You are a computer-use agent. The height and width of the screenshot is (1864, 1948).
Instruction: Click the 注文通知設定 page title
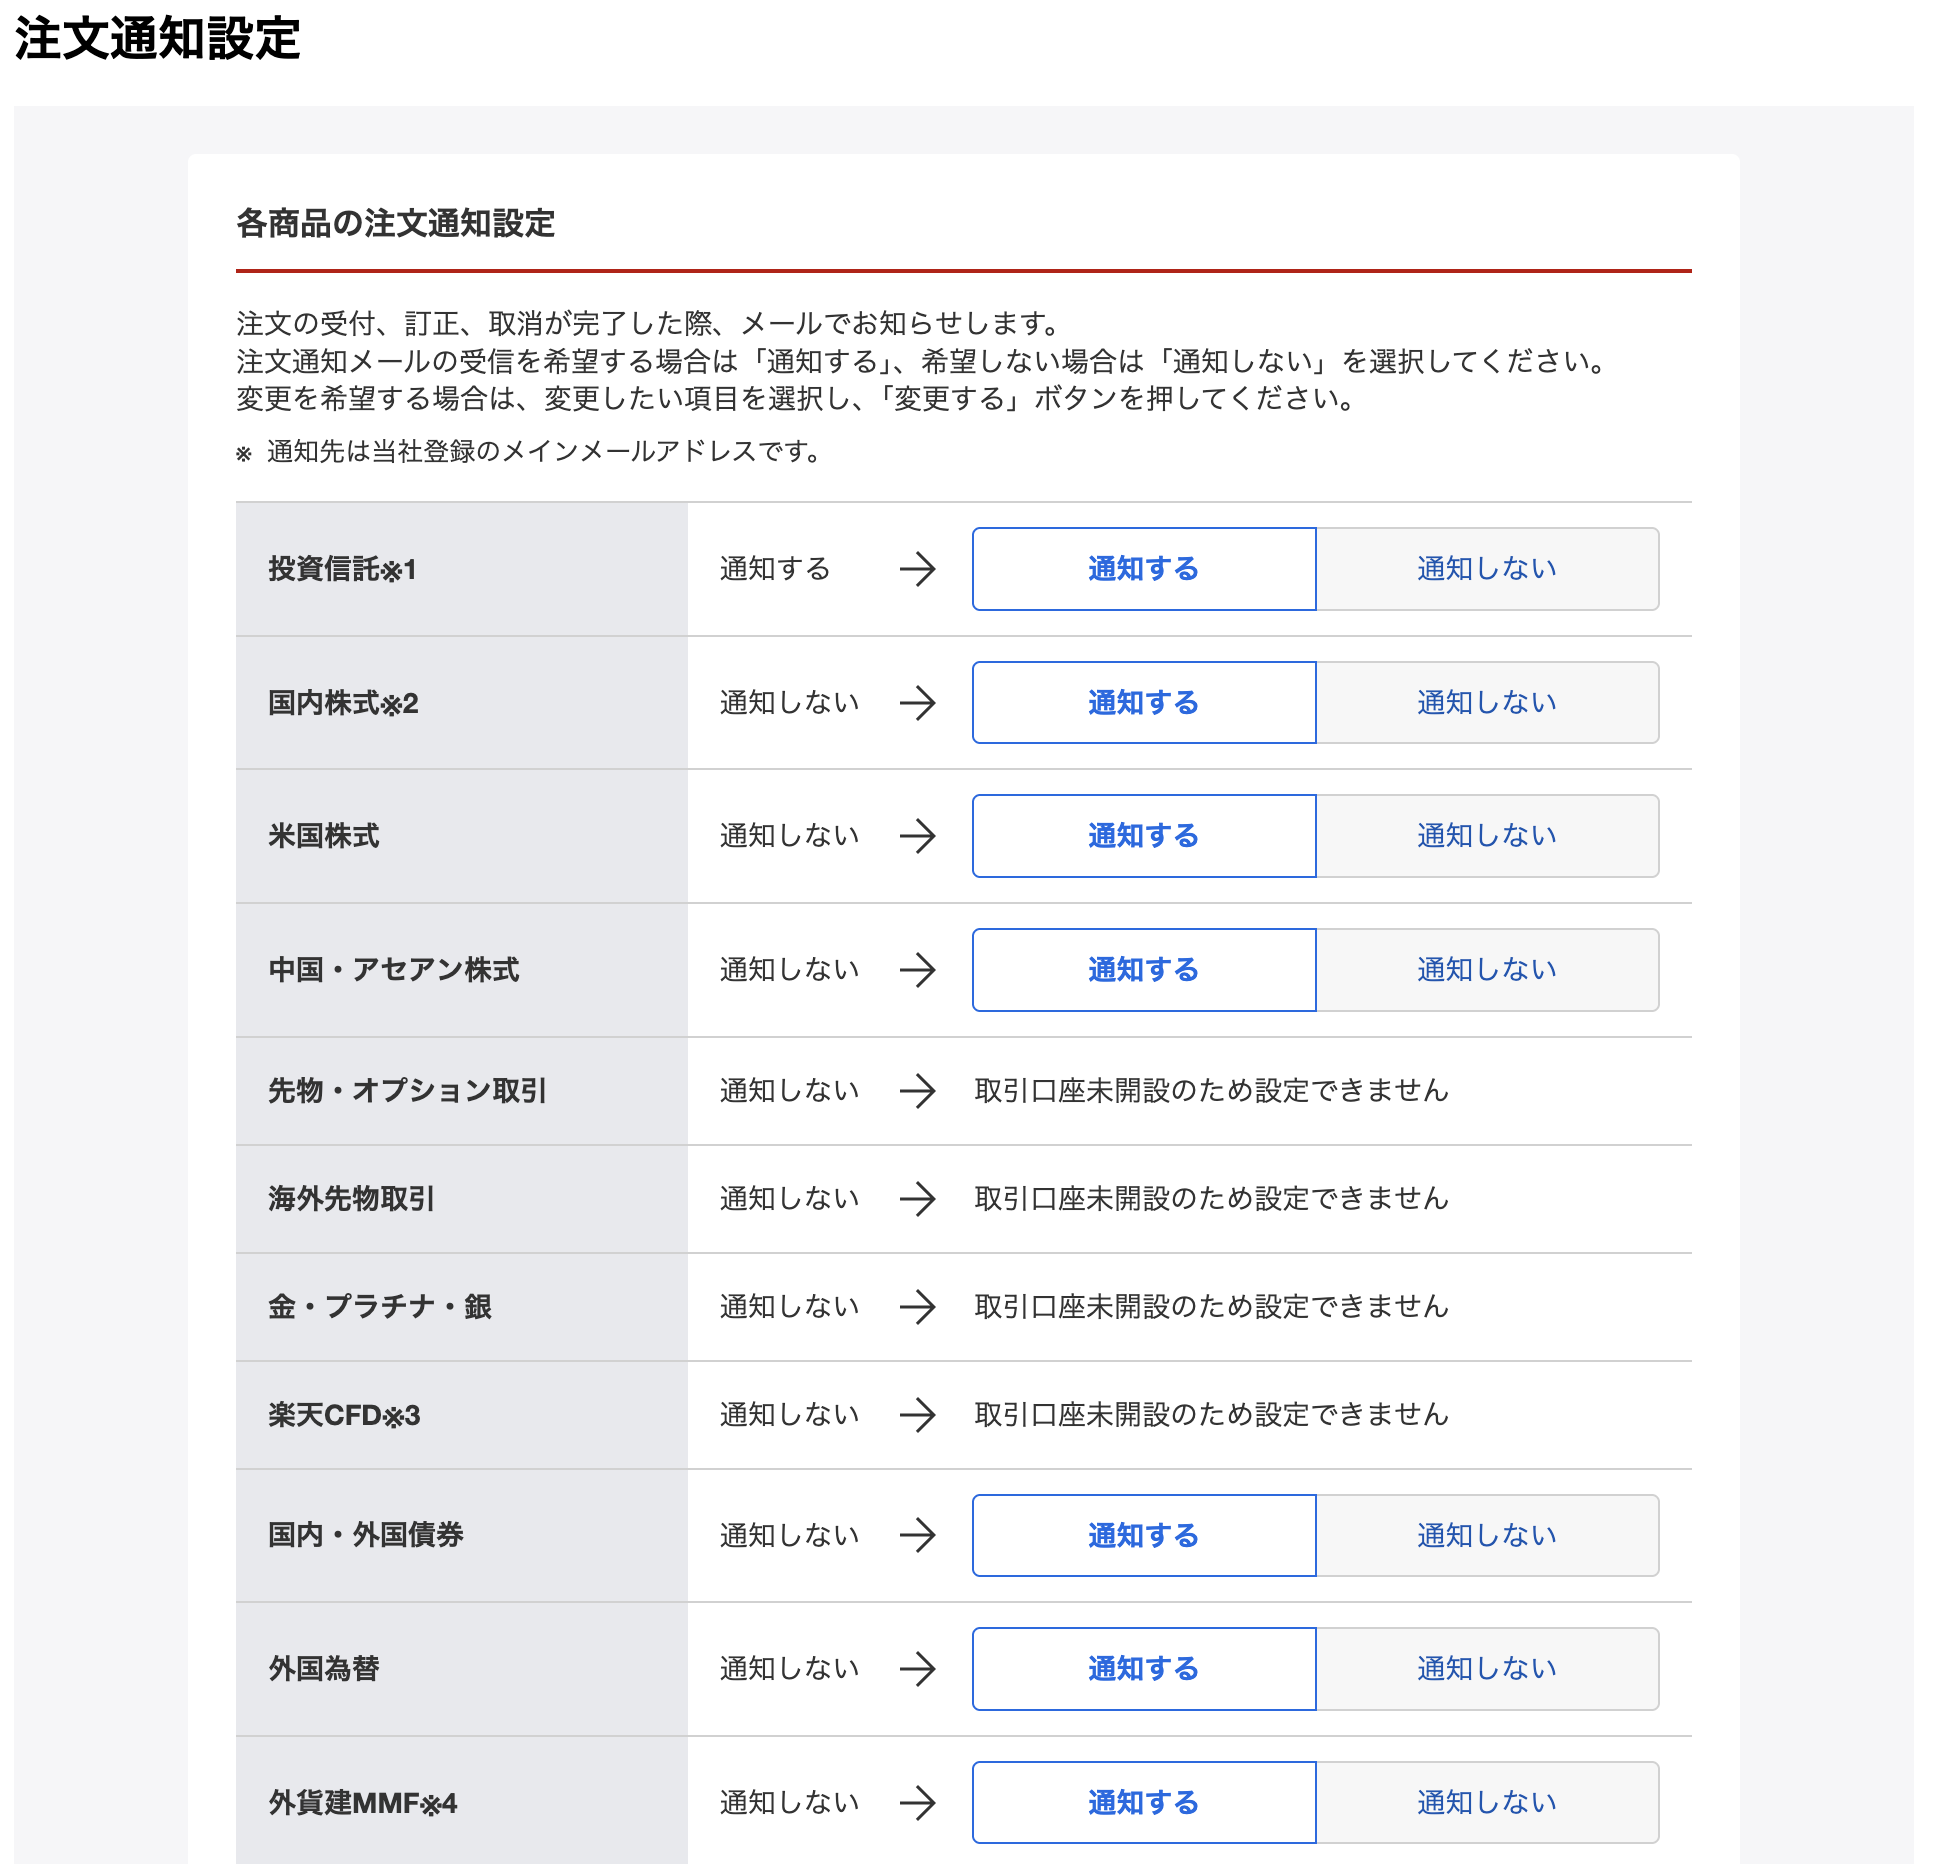point(158,40)
